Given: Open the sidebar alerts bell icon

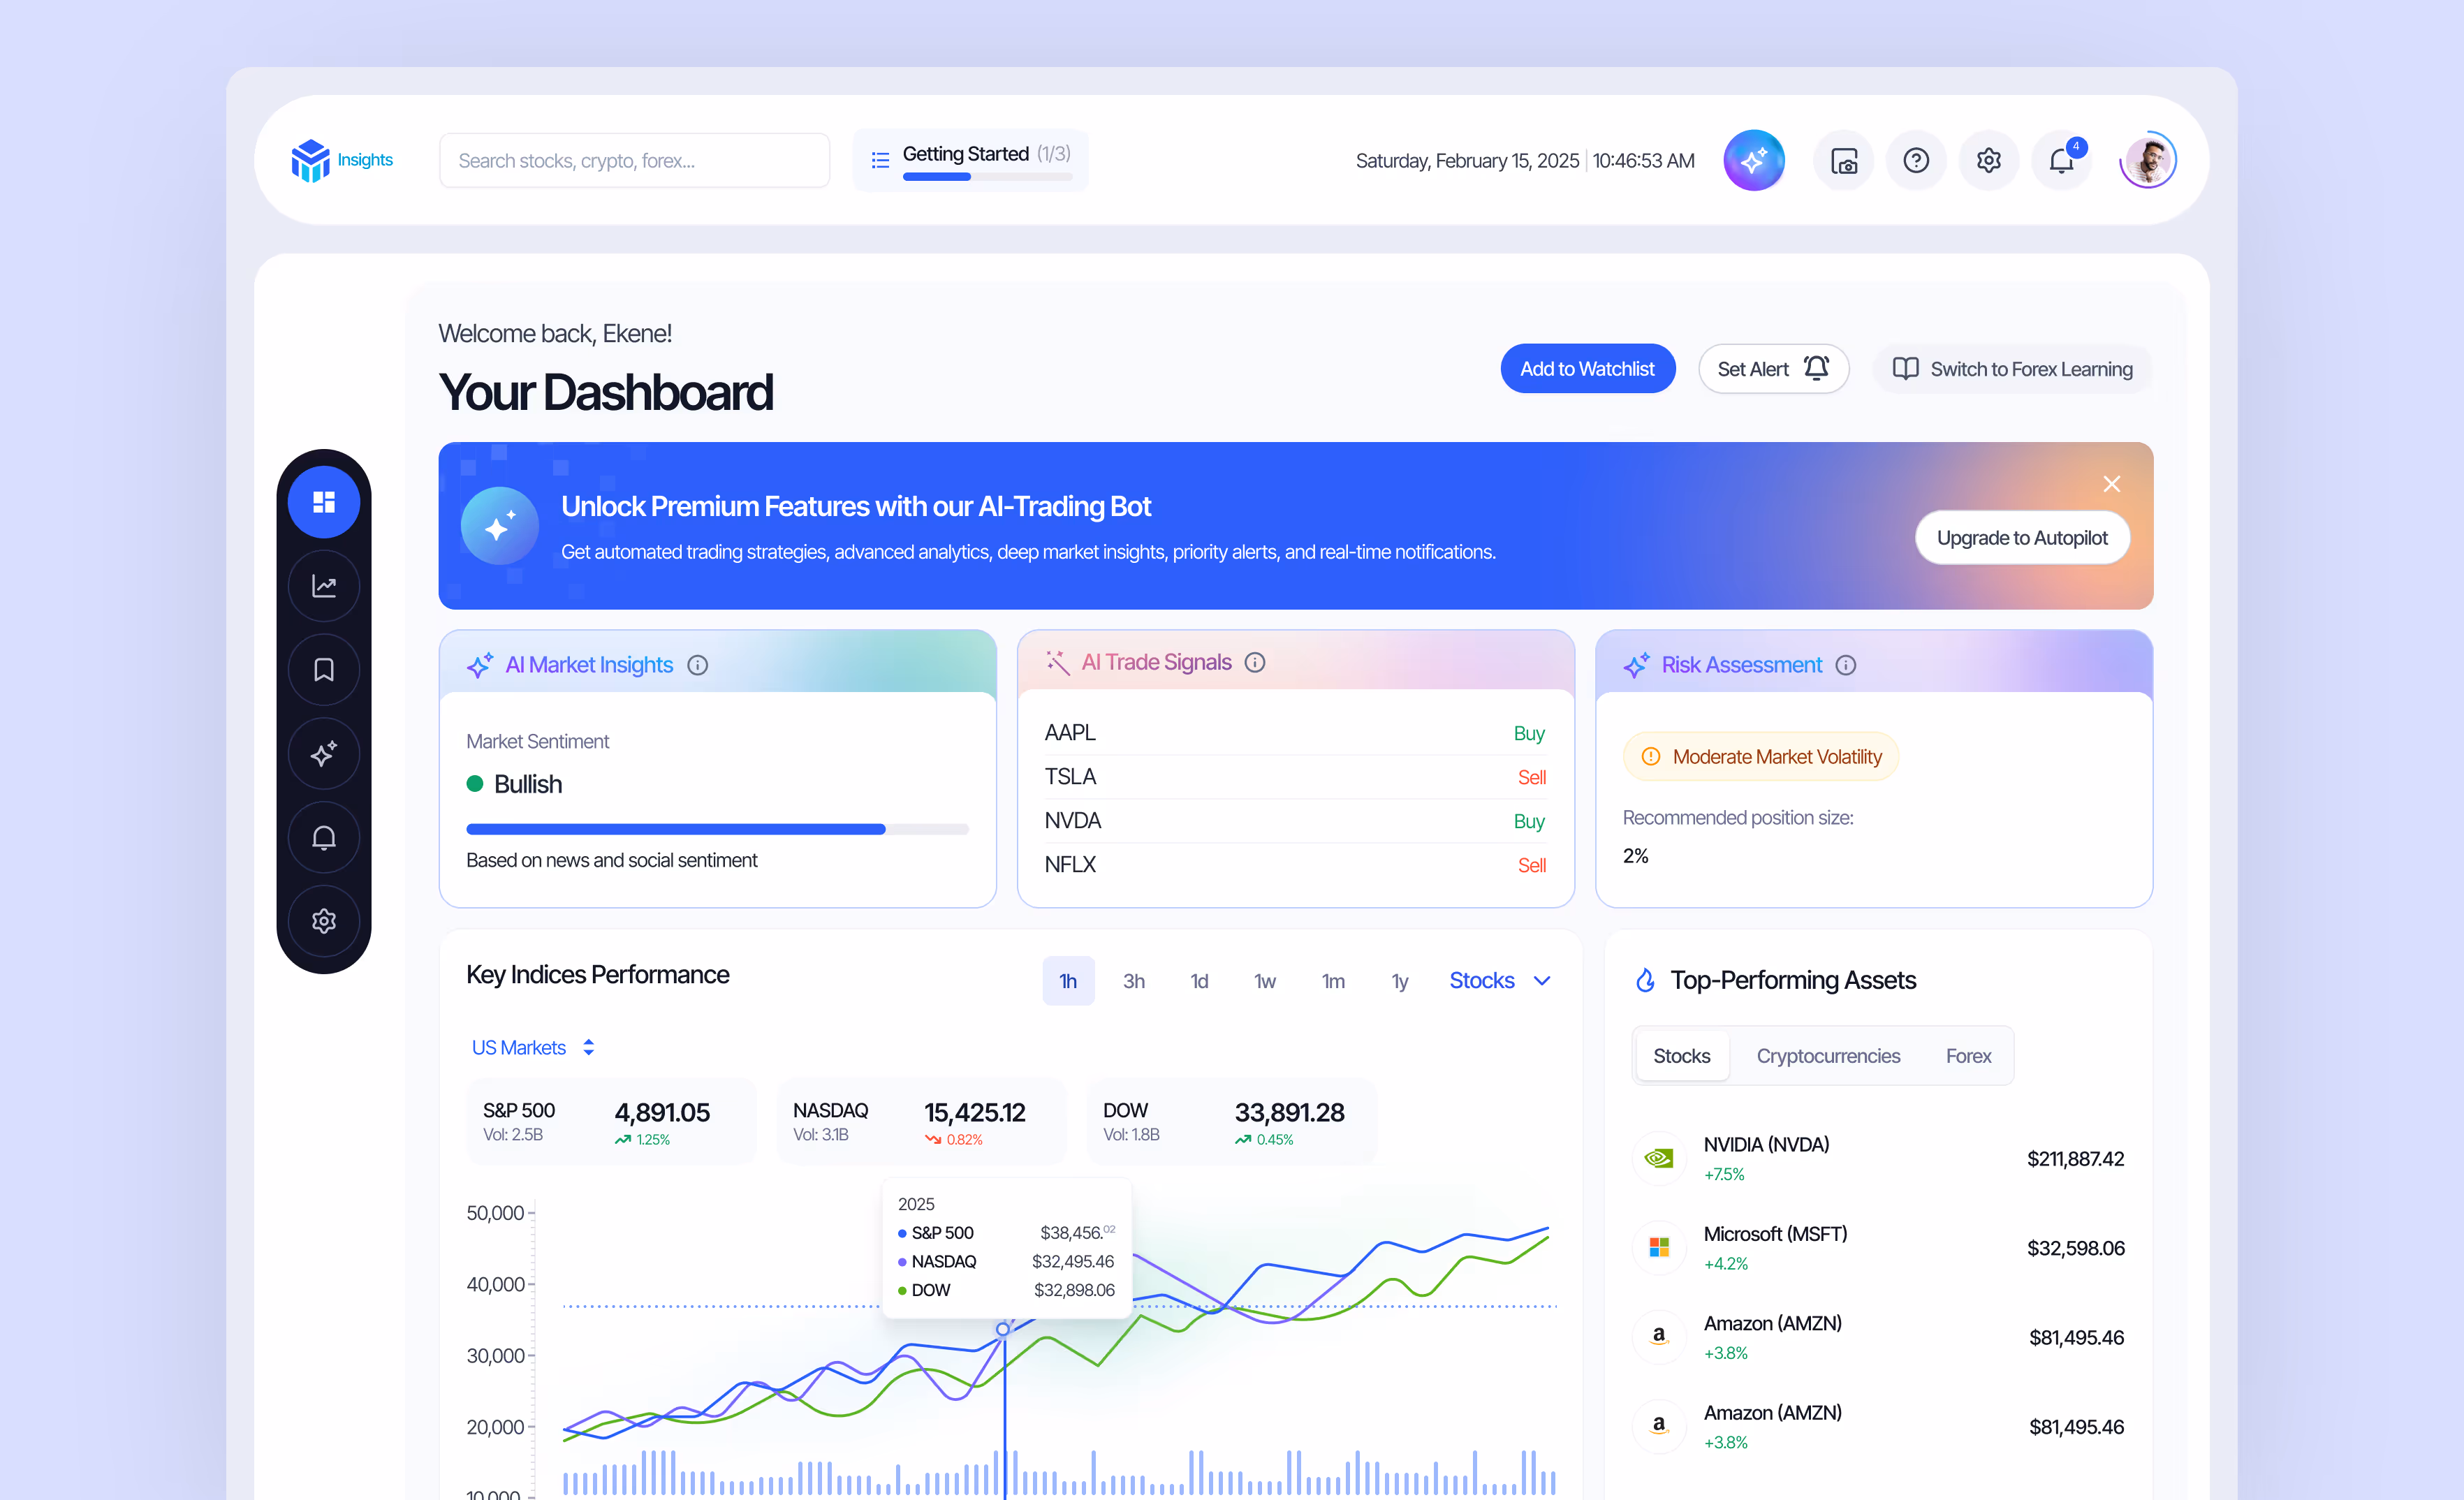Looking at the screenshot, I should coord(323,837).
